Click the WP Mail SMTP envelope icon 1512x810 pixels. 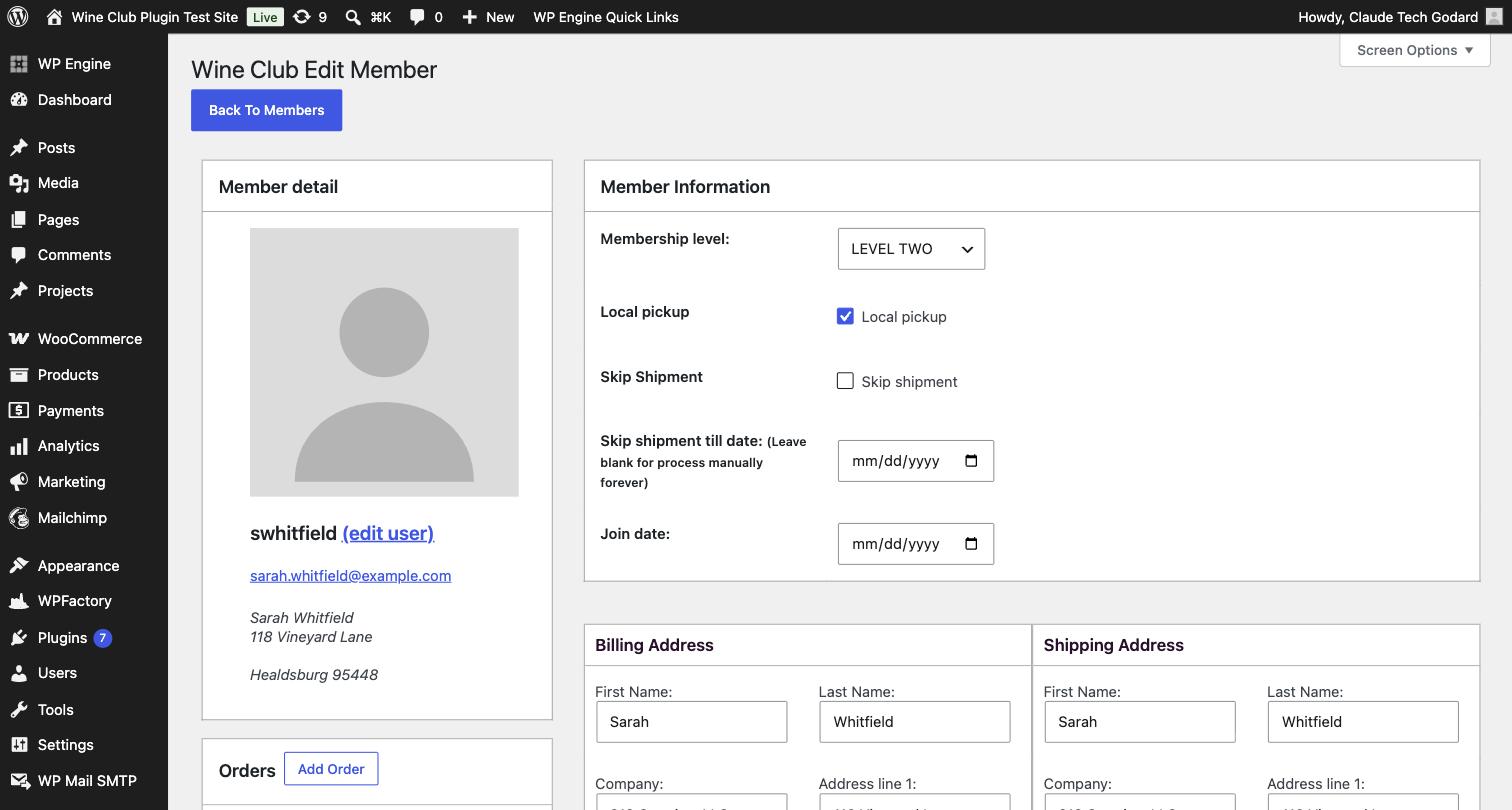pos(19,781)
